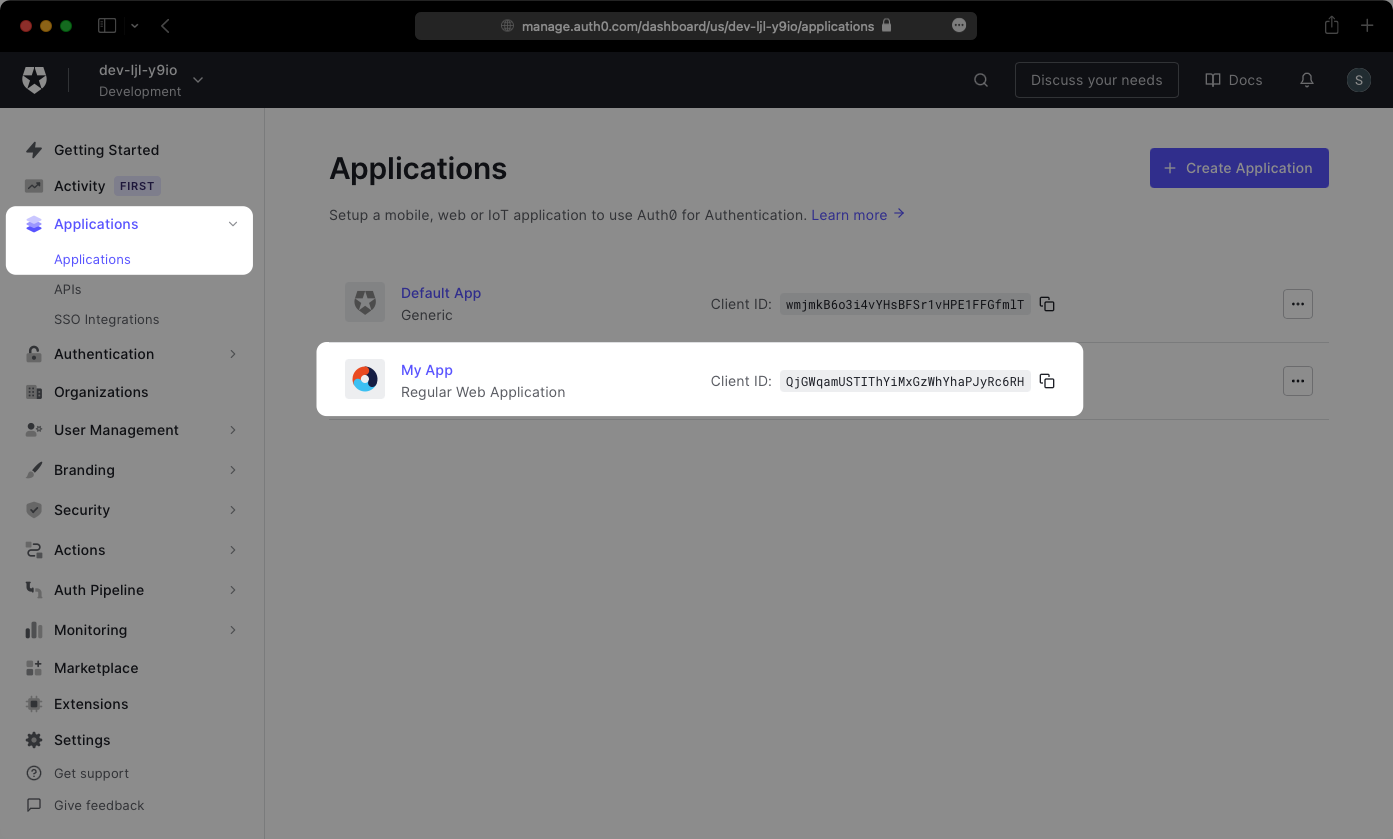
Task: Open the Extensions section
Action: [90, 704]
